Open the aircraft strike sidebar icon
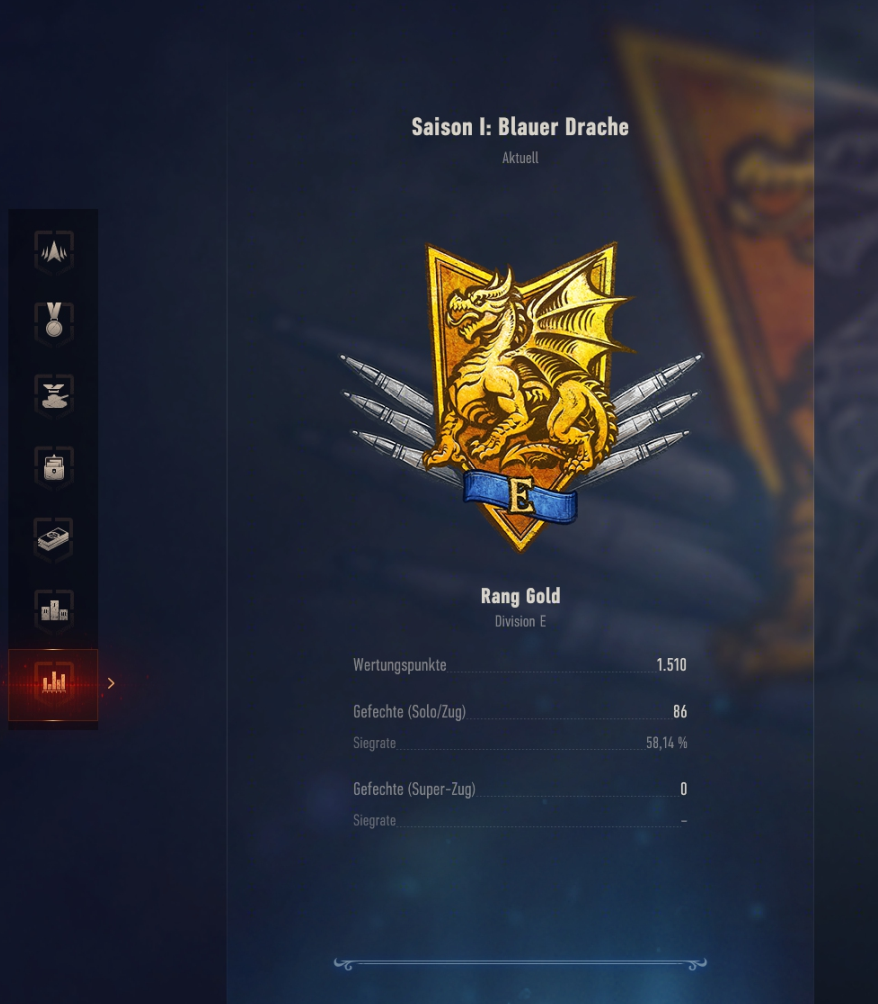Image resolution: width=878 pixels, height=1004 pixels. click(54, 252)
